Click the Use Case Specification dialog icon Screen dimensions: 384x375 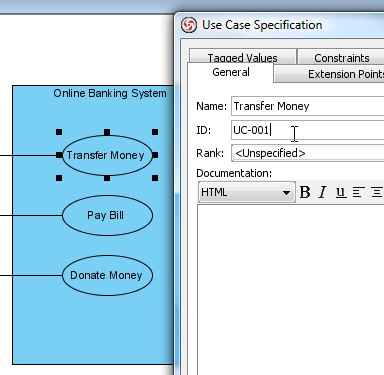tap(189, 25)
